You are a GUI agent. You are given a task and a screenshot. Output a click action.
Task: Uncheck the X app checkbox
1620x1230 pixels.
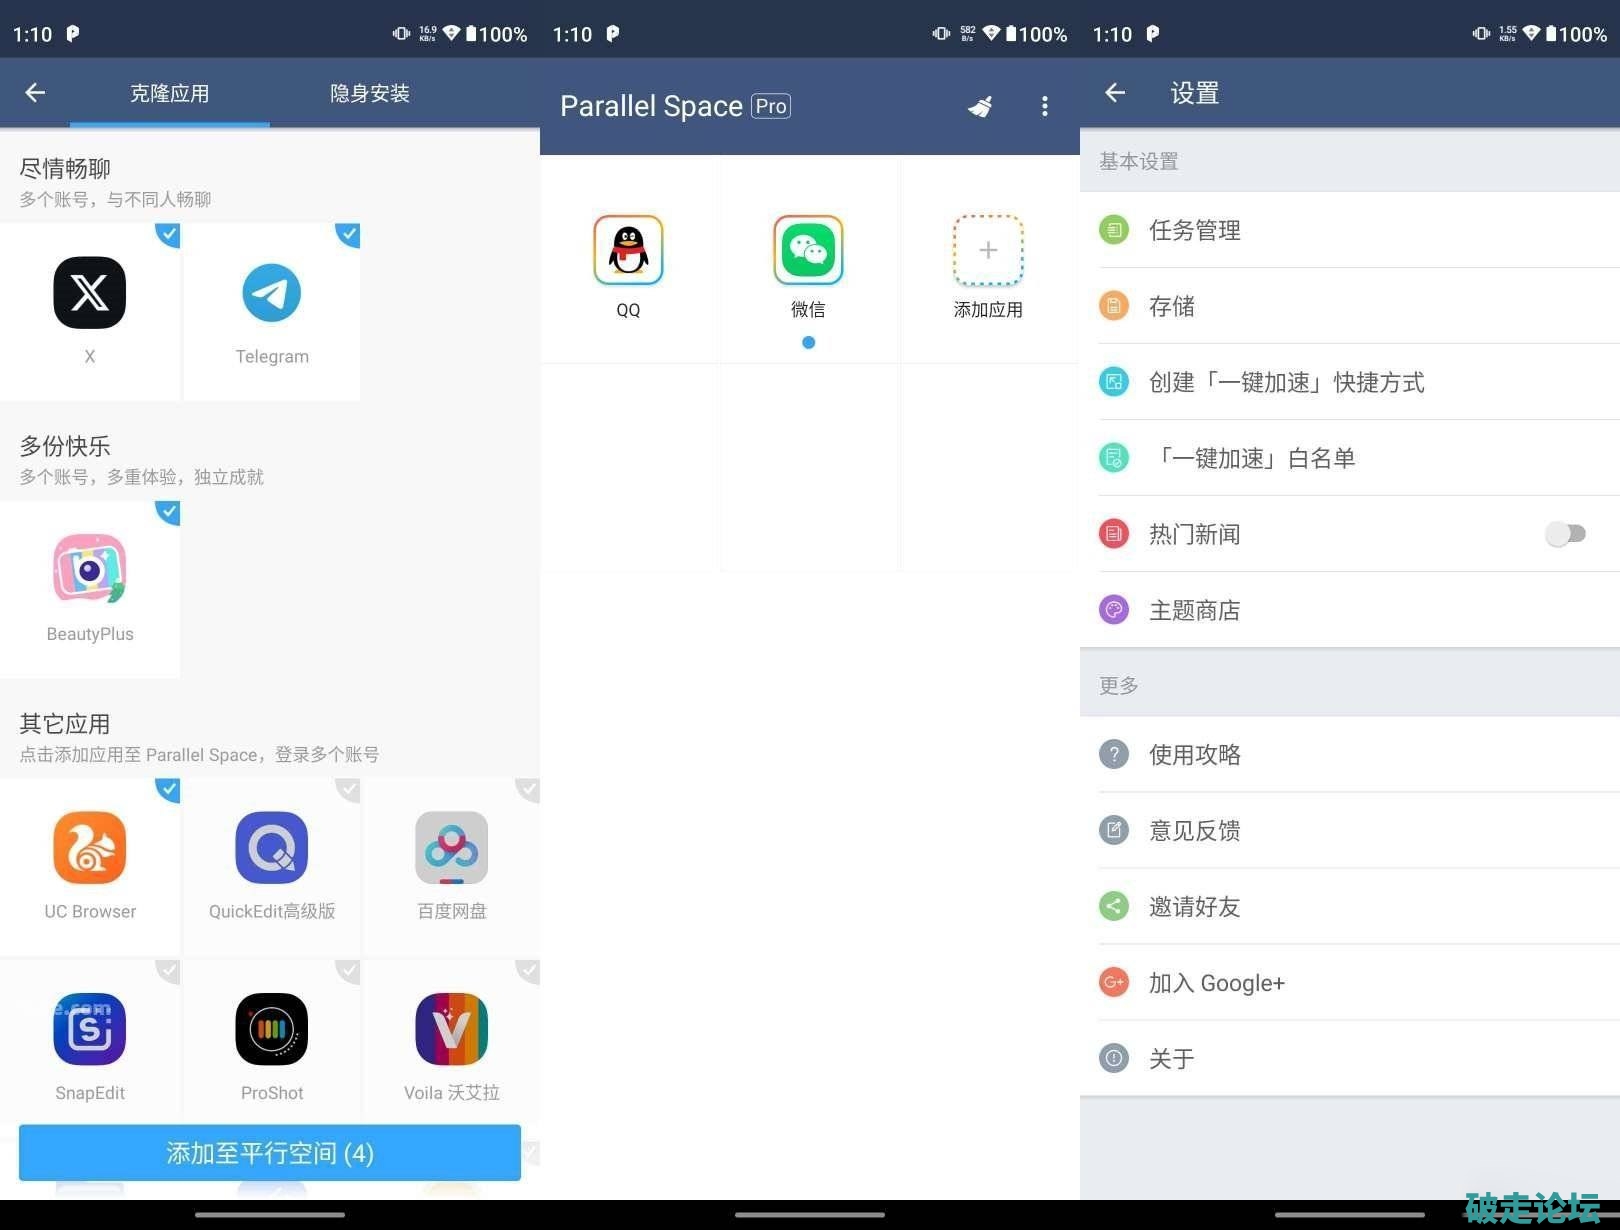click(x=168, y=235)
